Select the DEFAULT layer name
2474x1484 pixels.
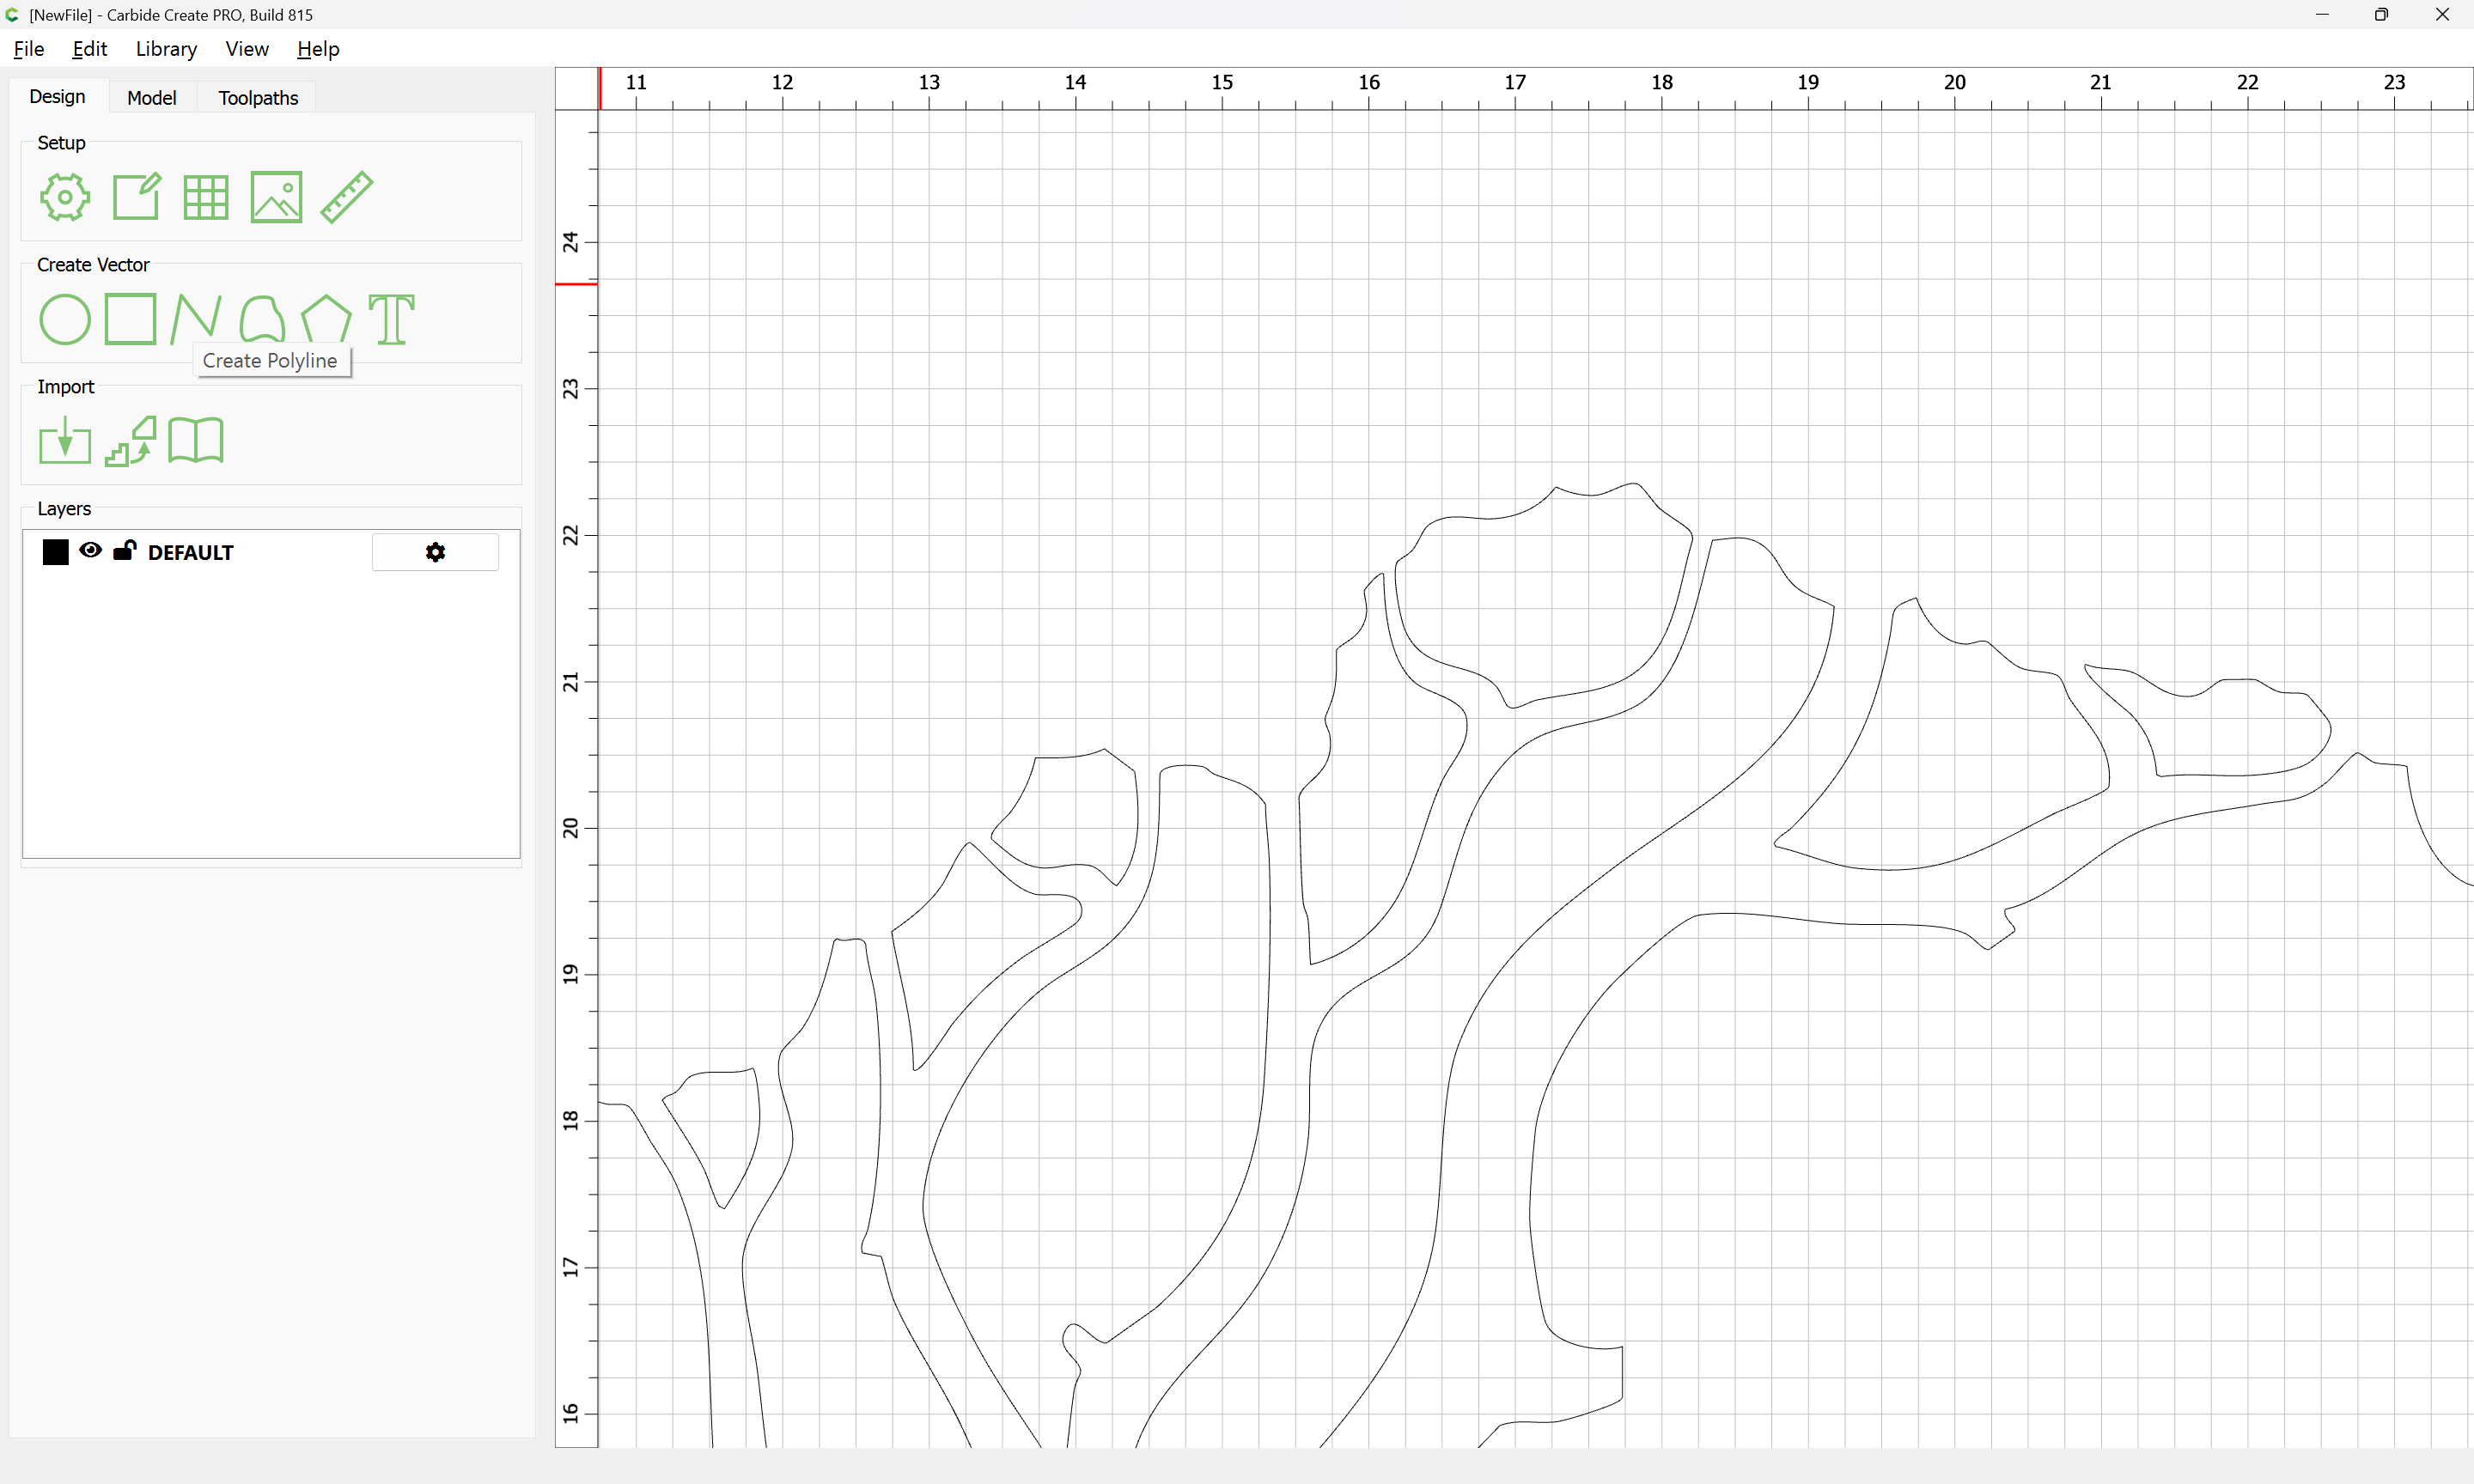(191, 552)
